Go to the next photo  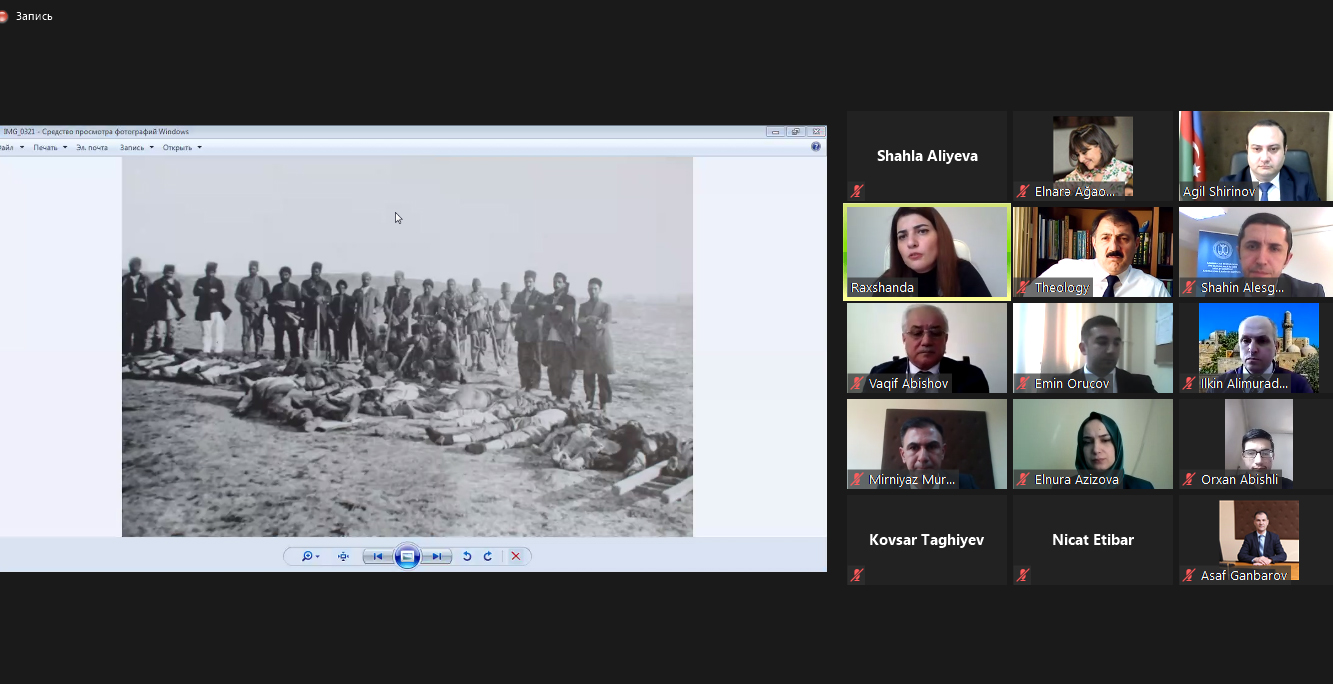coord(437,556)
